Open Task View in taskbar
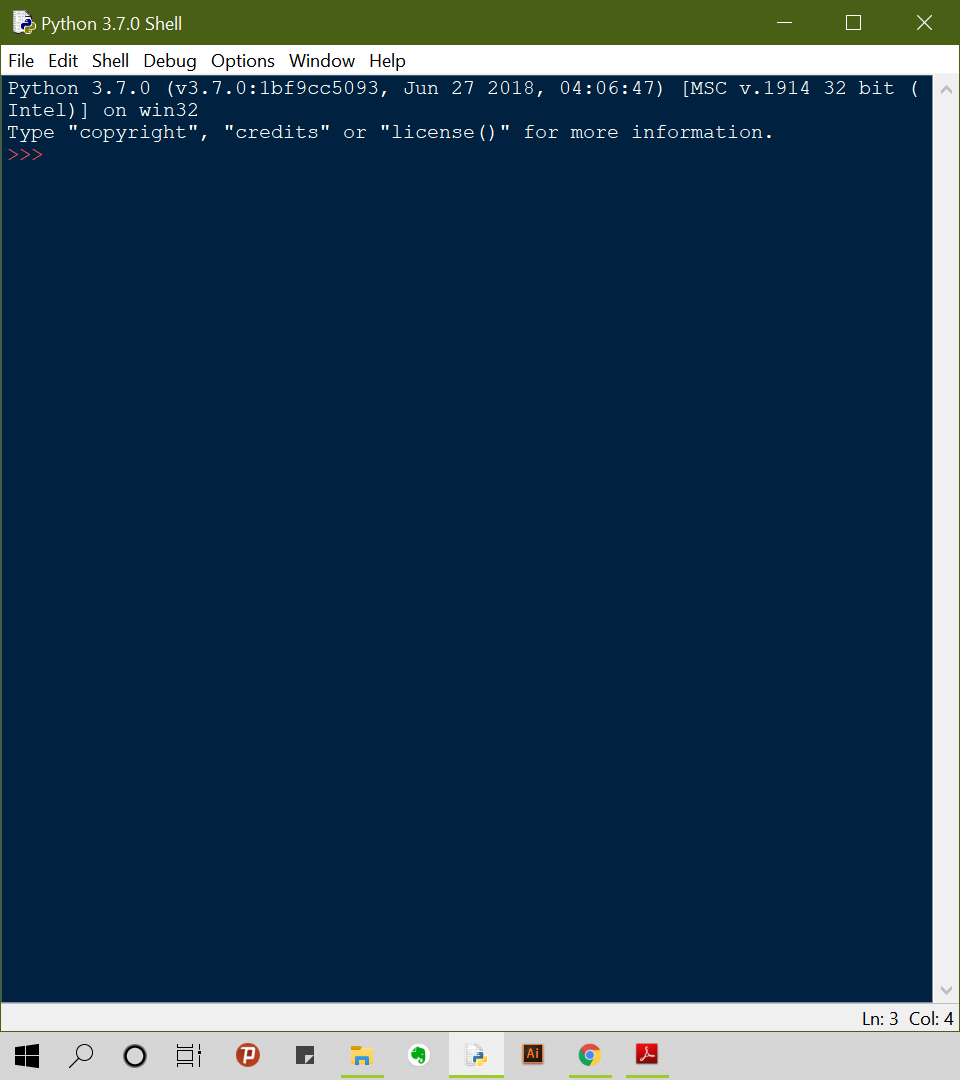This screenshot has height=1080, width=960. [x=189, y=1055]
